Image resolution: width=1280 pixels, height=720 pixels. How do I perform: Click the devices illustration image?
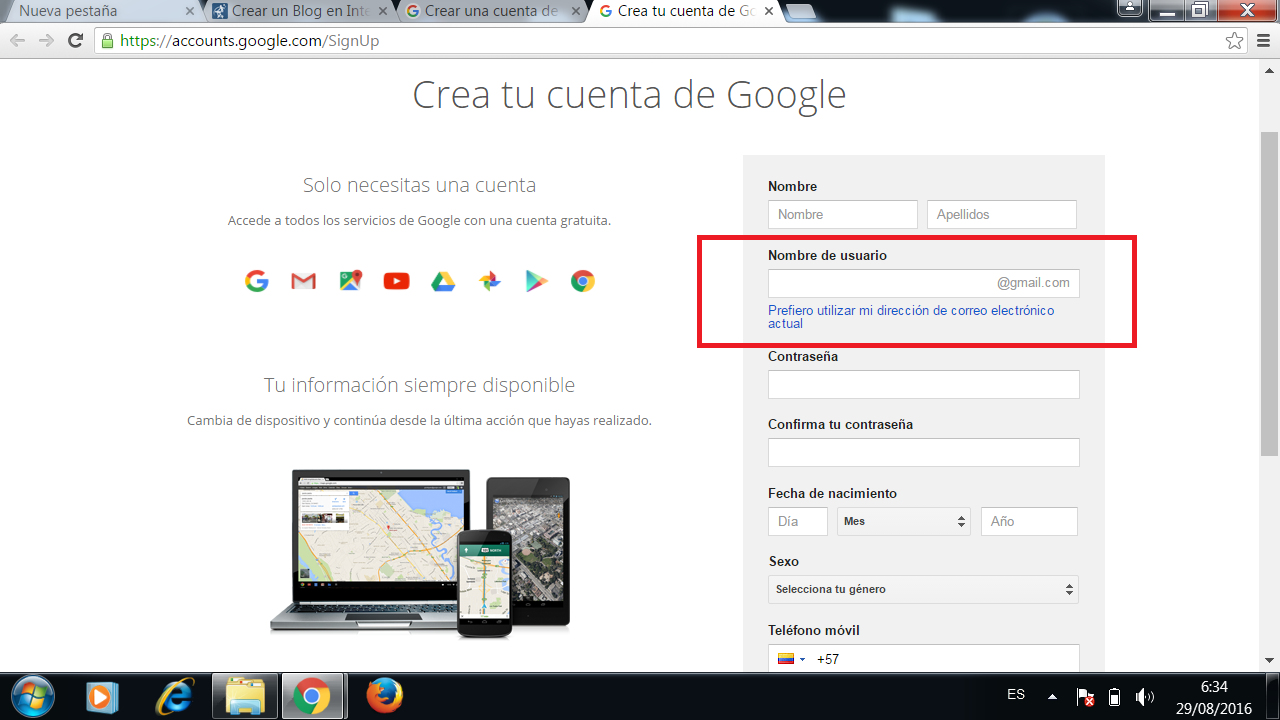tap(420, 553)
